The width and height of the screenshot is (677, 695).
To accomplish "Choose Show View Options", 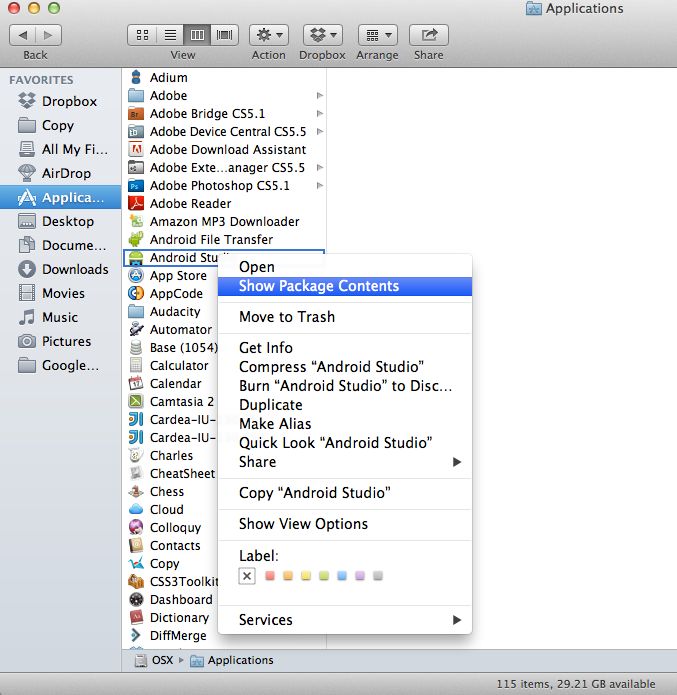I will [x=345, y=524].
